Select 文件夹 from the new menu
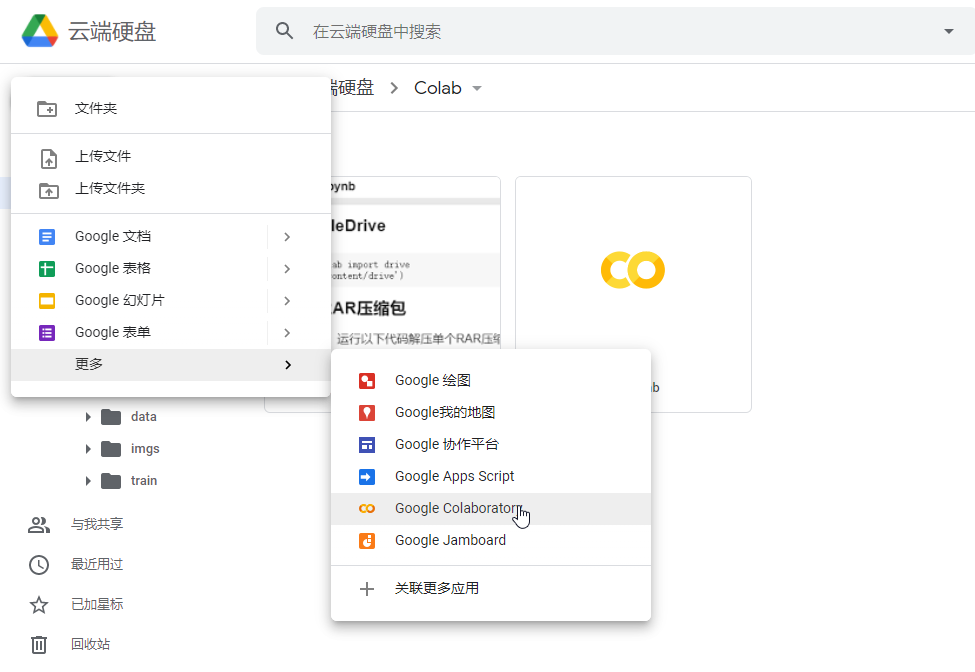975x672 pixels. point(170,109)
